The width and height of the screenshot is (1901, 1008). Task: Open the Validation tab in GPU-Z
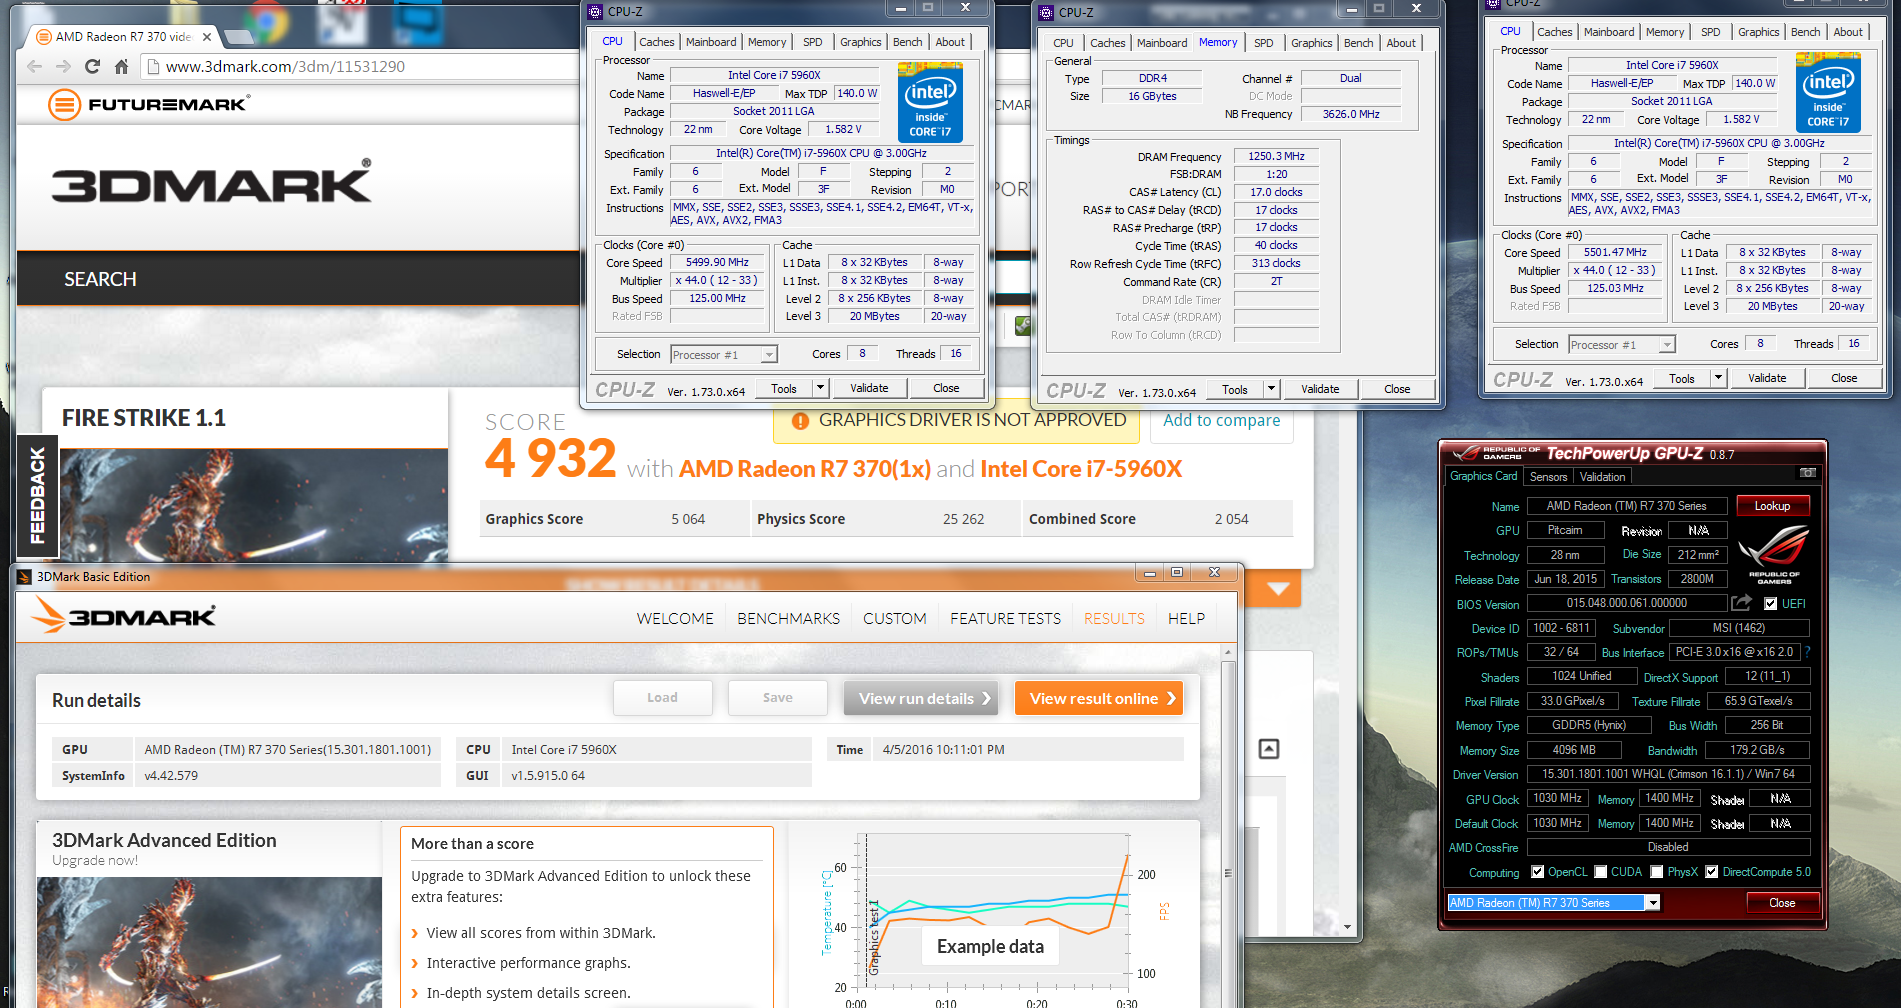tap(1602, 477)
